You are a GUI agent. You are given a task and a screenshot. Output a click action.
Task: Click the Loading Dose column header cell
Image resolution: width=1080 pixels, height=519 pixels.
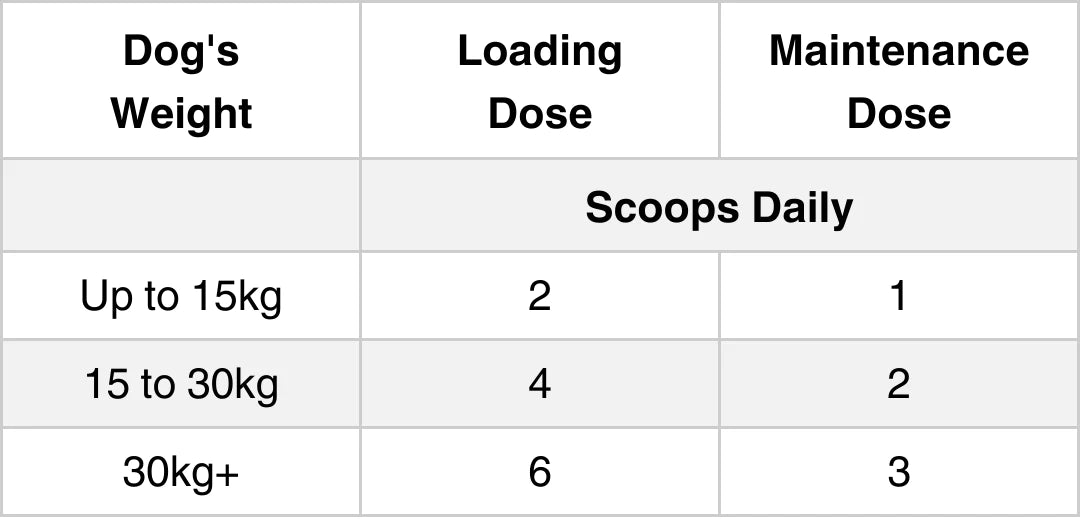tap(540, 81)
